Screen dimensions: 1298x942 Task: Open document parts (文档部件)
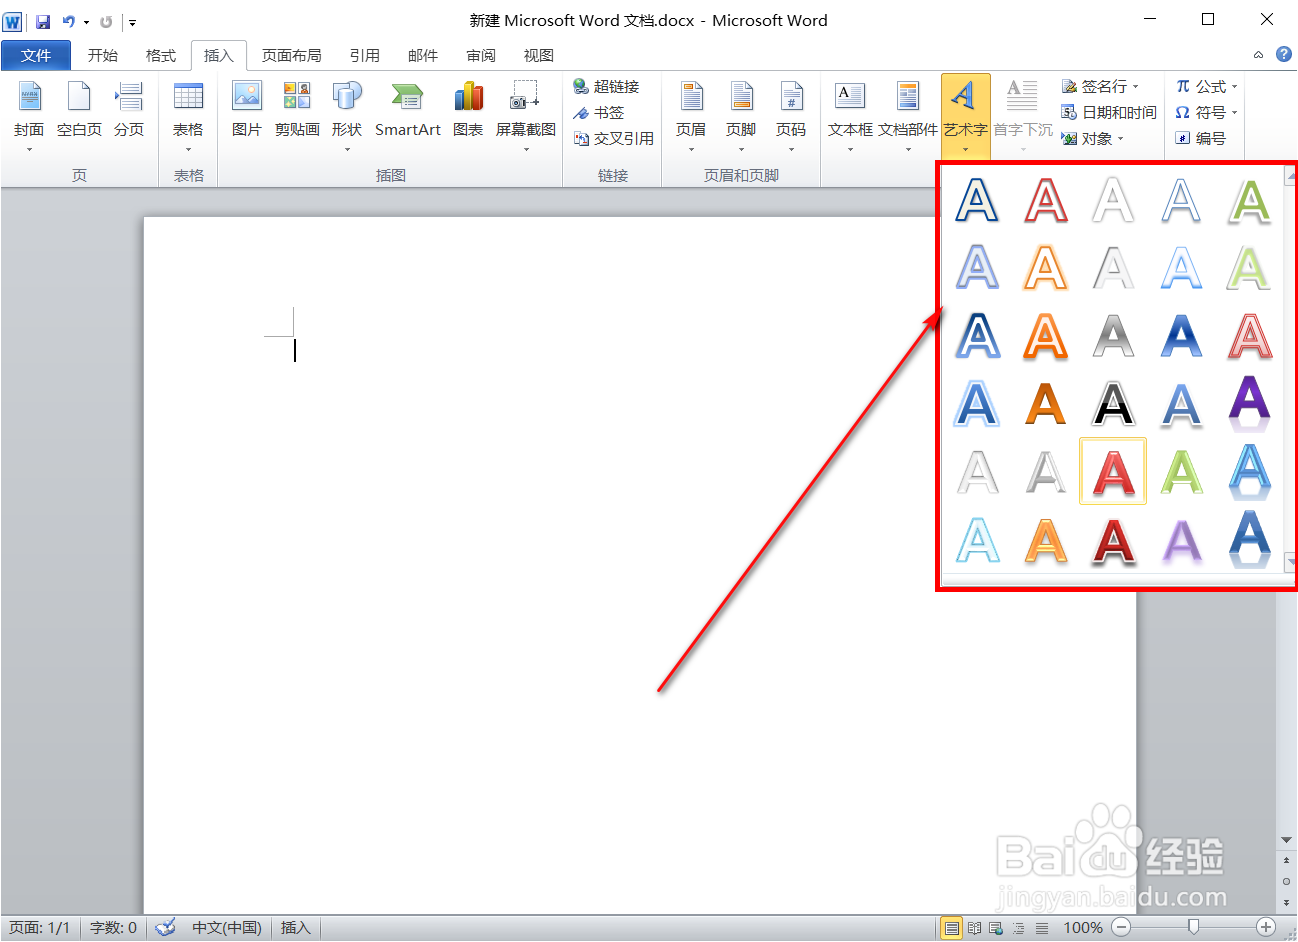click(908, 115)
